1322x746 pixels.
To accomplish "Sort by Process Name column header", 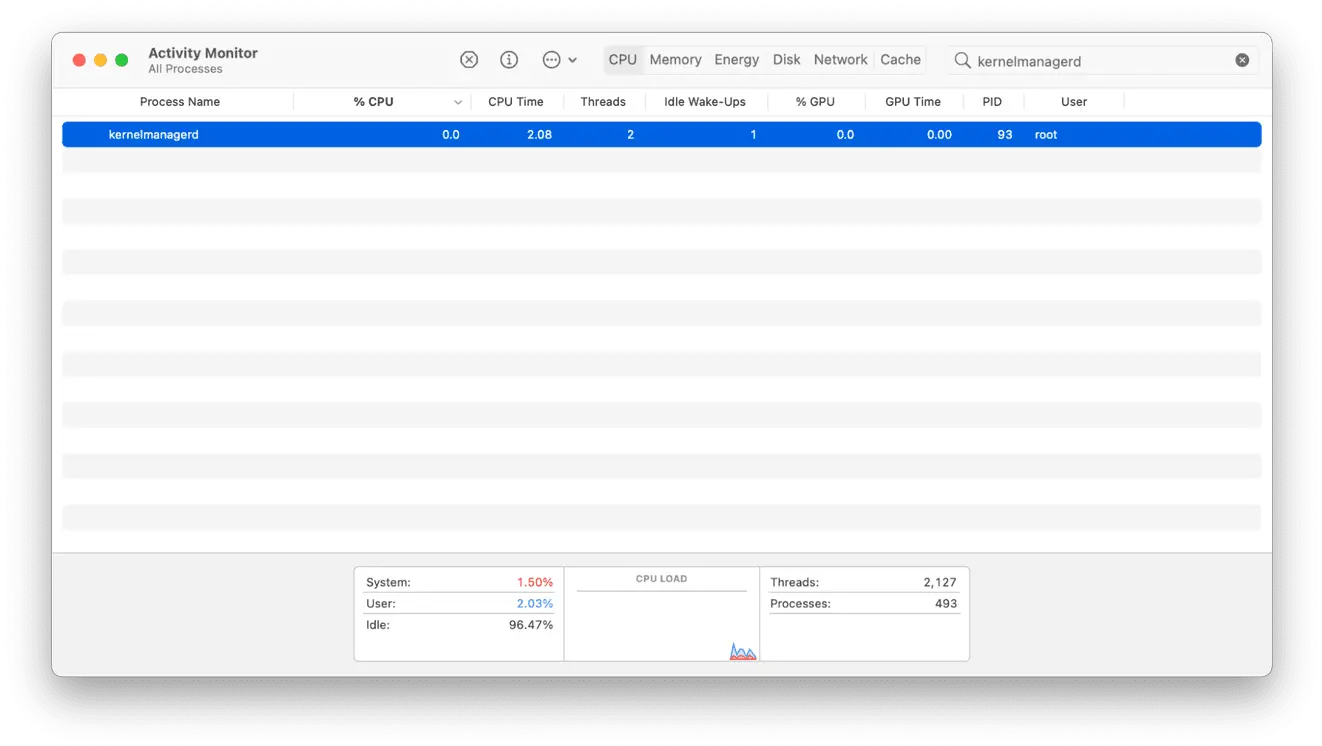I will click(180, 102).
